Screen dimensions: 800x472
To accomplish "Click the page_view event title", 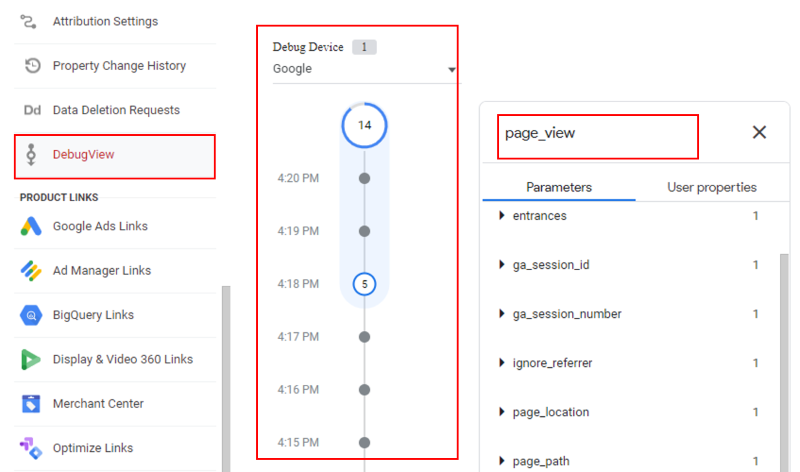I will tap(540, 133).
